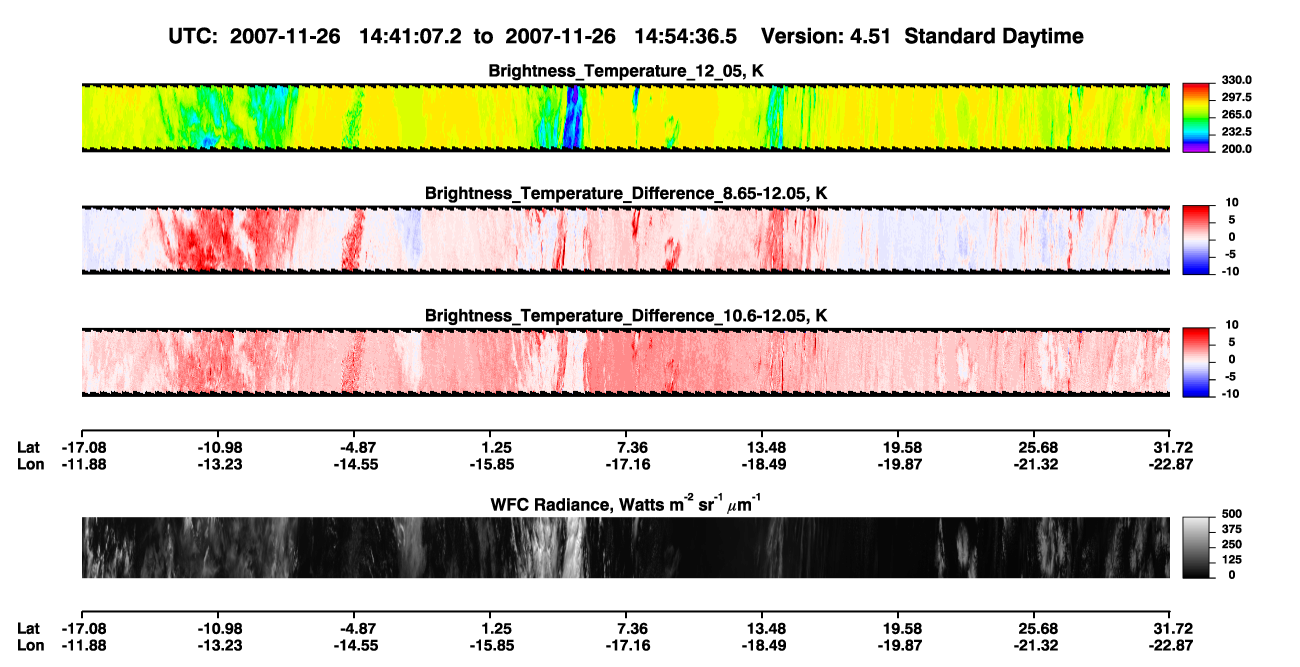This screenshot has height=667, width=1300.
Task: Click the grayscale colorbar for WFC Radiance
Action: click(1197, 547)
